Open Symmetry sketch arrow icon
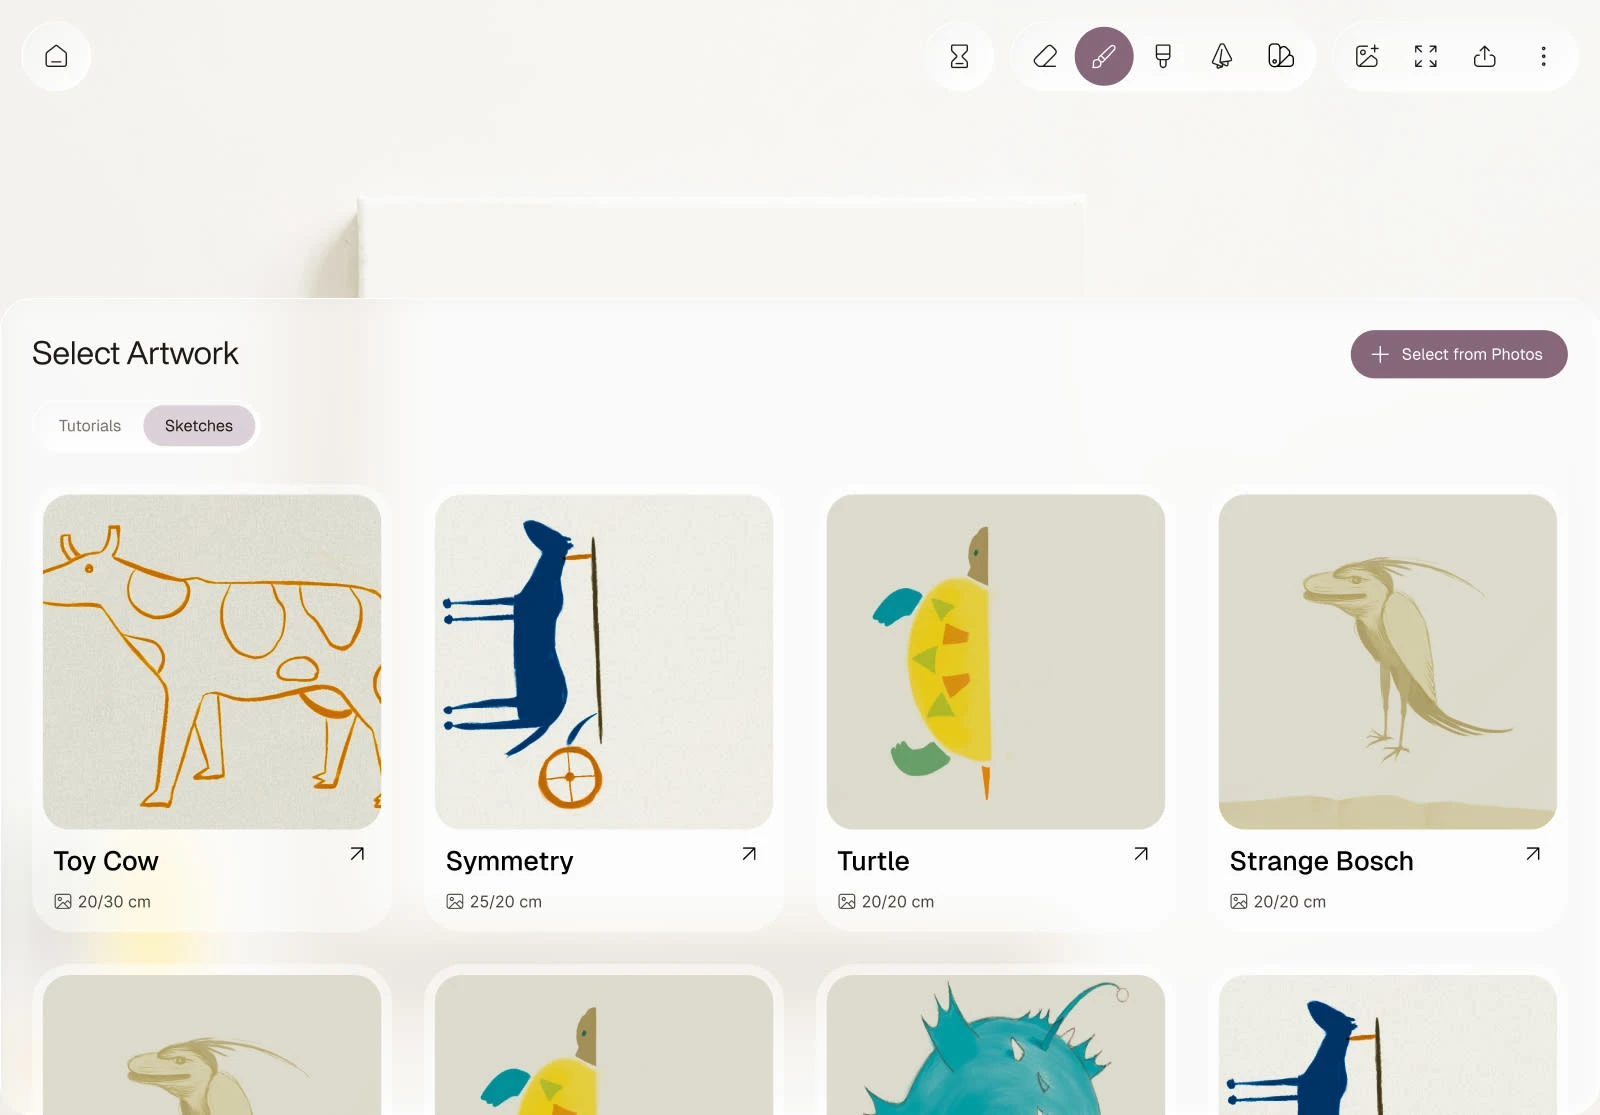 point(749,854)
